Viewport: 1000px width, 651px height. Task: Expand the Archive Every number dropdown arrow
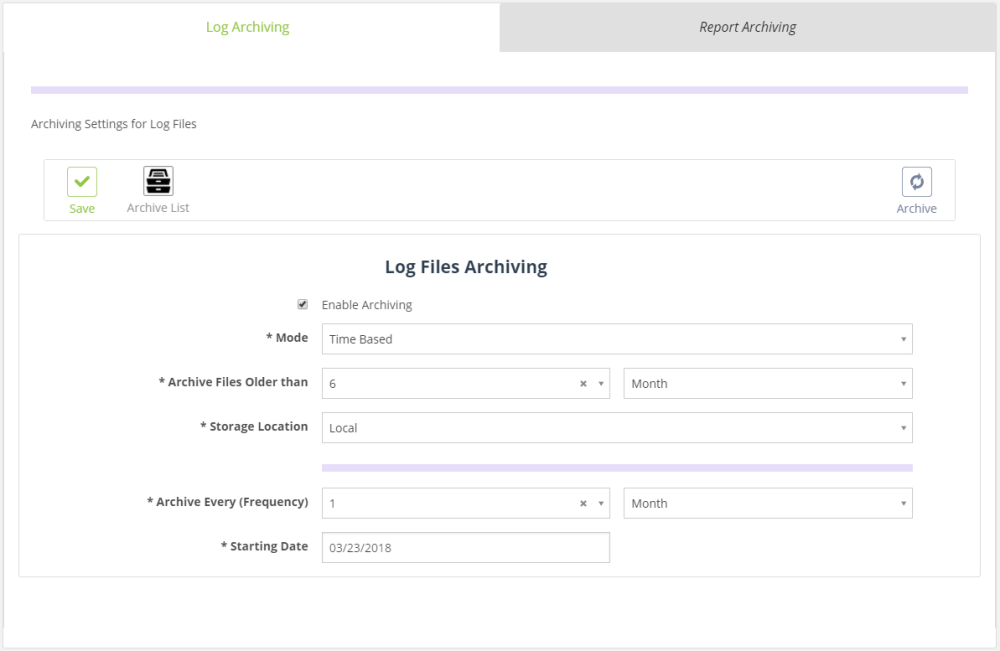pyautogui.click(x=601, y=504)
